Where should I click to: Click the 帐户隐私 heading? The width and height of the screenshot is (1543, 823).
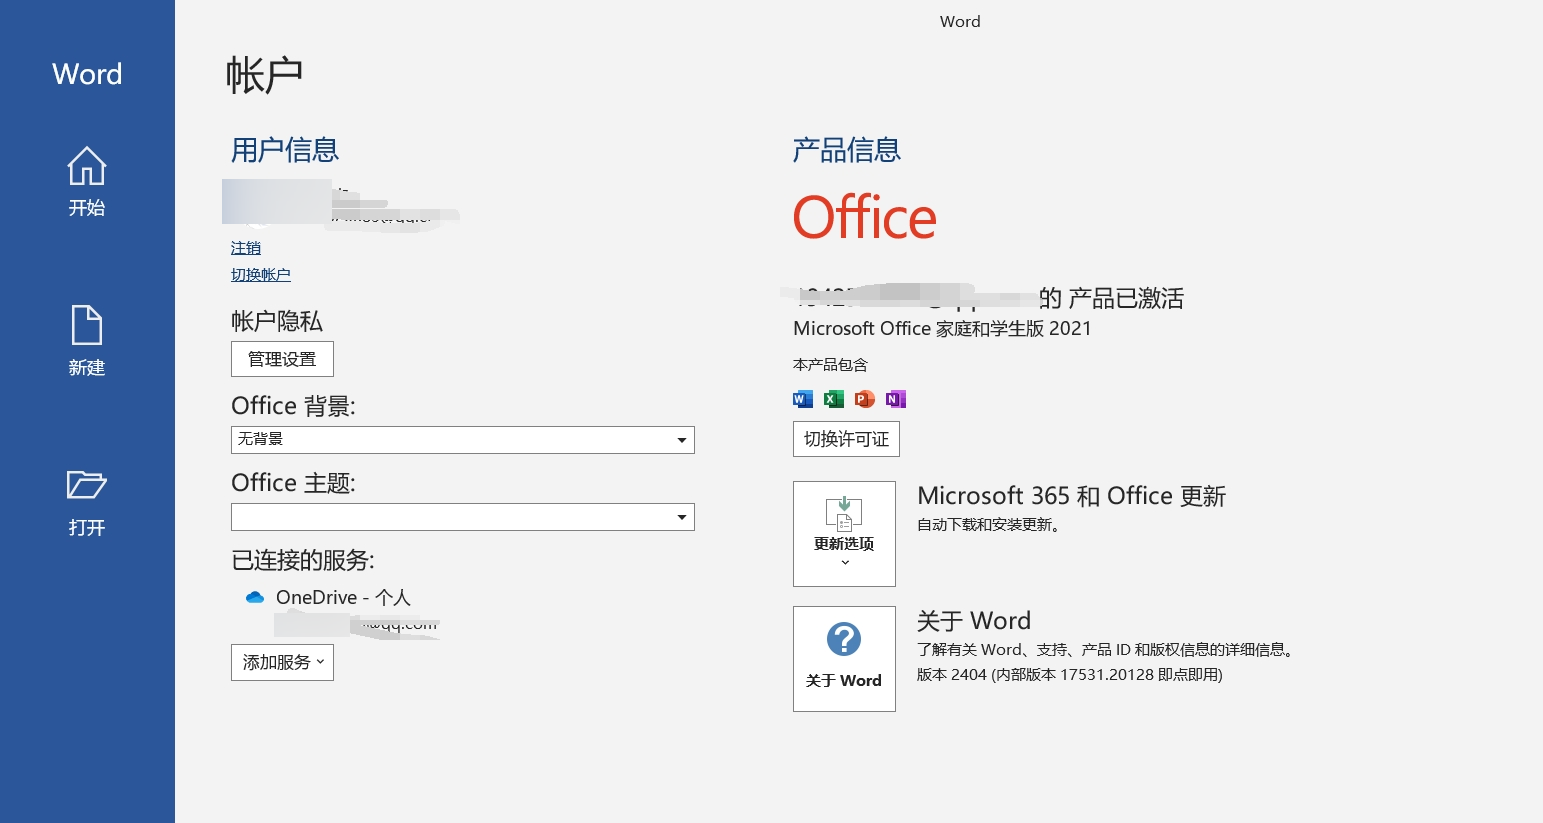pos(277,321)
